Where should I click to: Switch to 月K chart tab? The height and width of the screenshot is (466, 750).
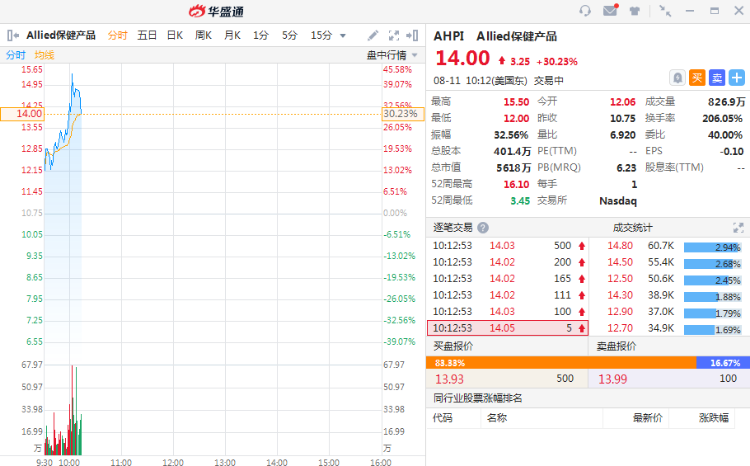point(232,35)
